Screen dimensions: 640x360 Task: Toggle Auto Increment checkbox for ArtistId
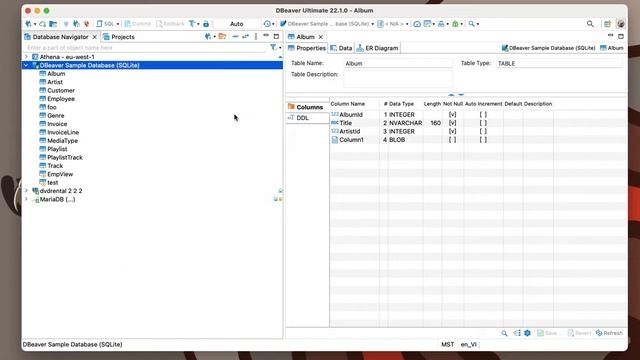(483, 131)
